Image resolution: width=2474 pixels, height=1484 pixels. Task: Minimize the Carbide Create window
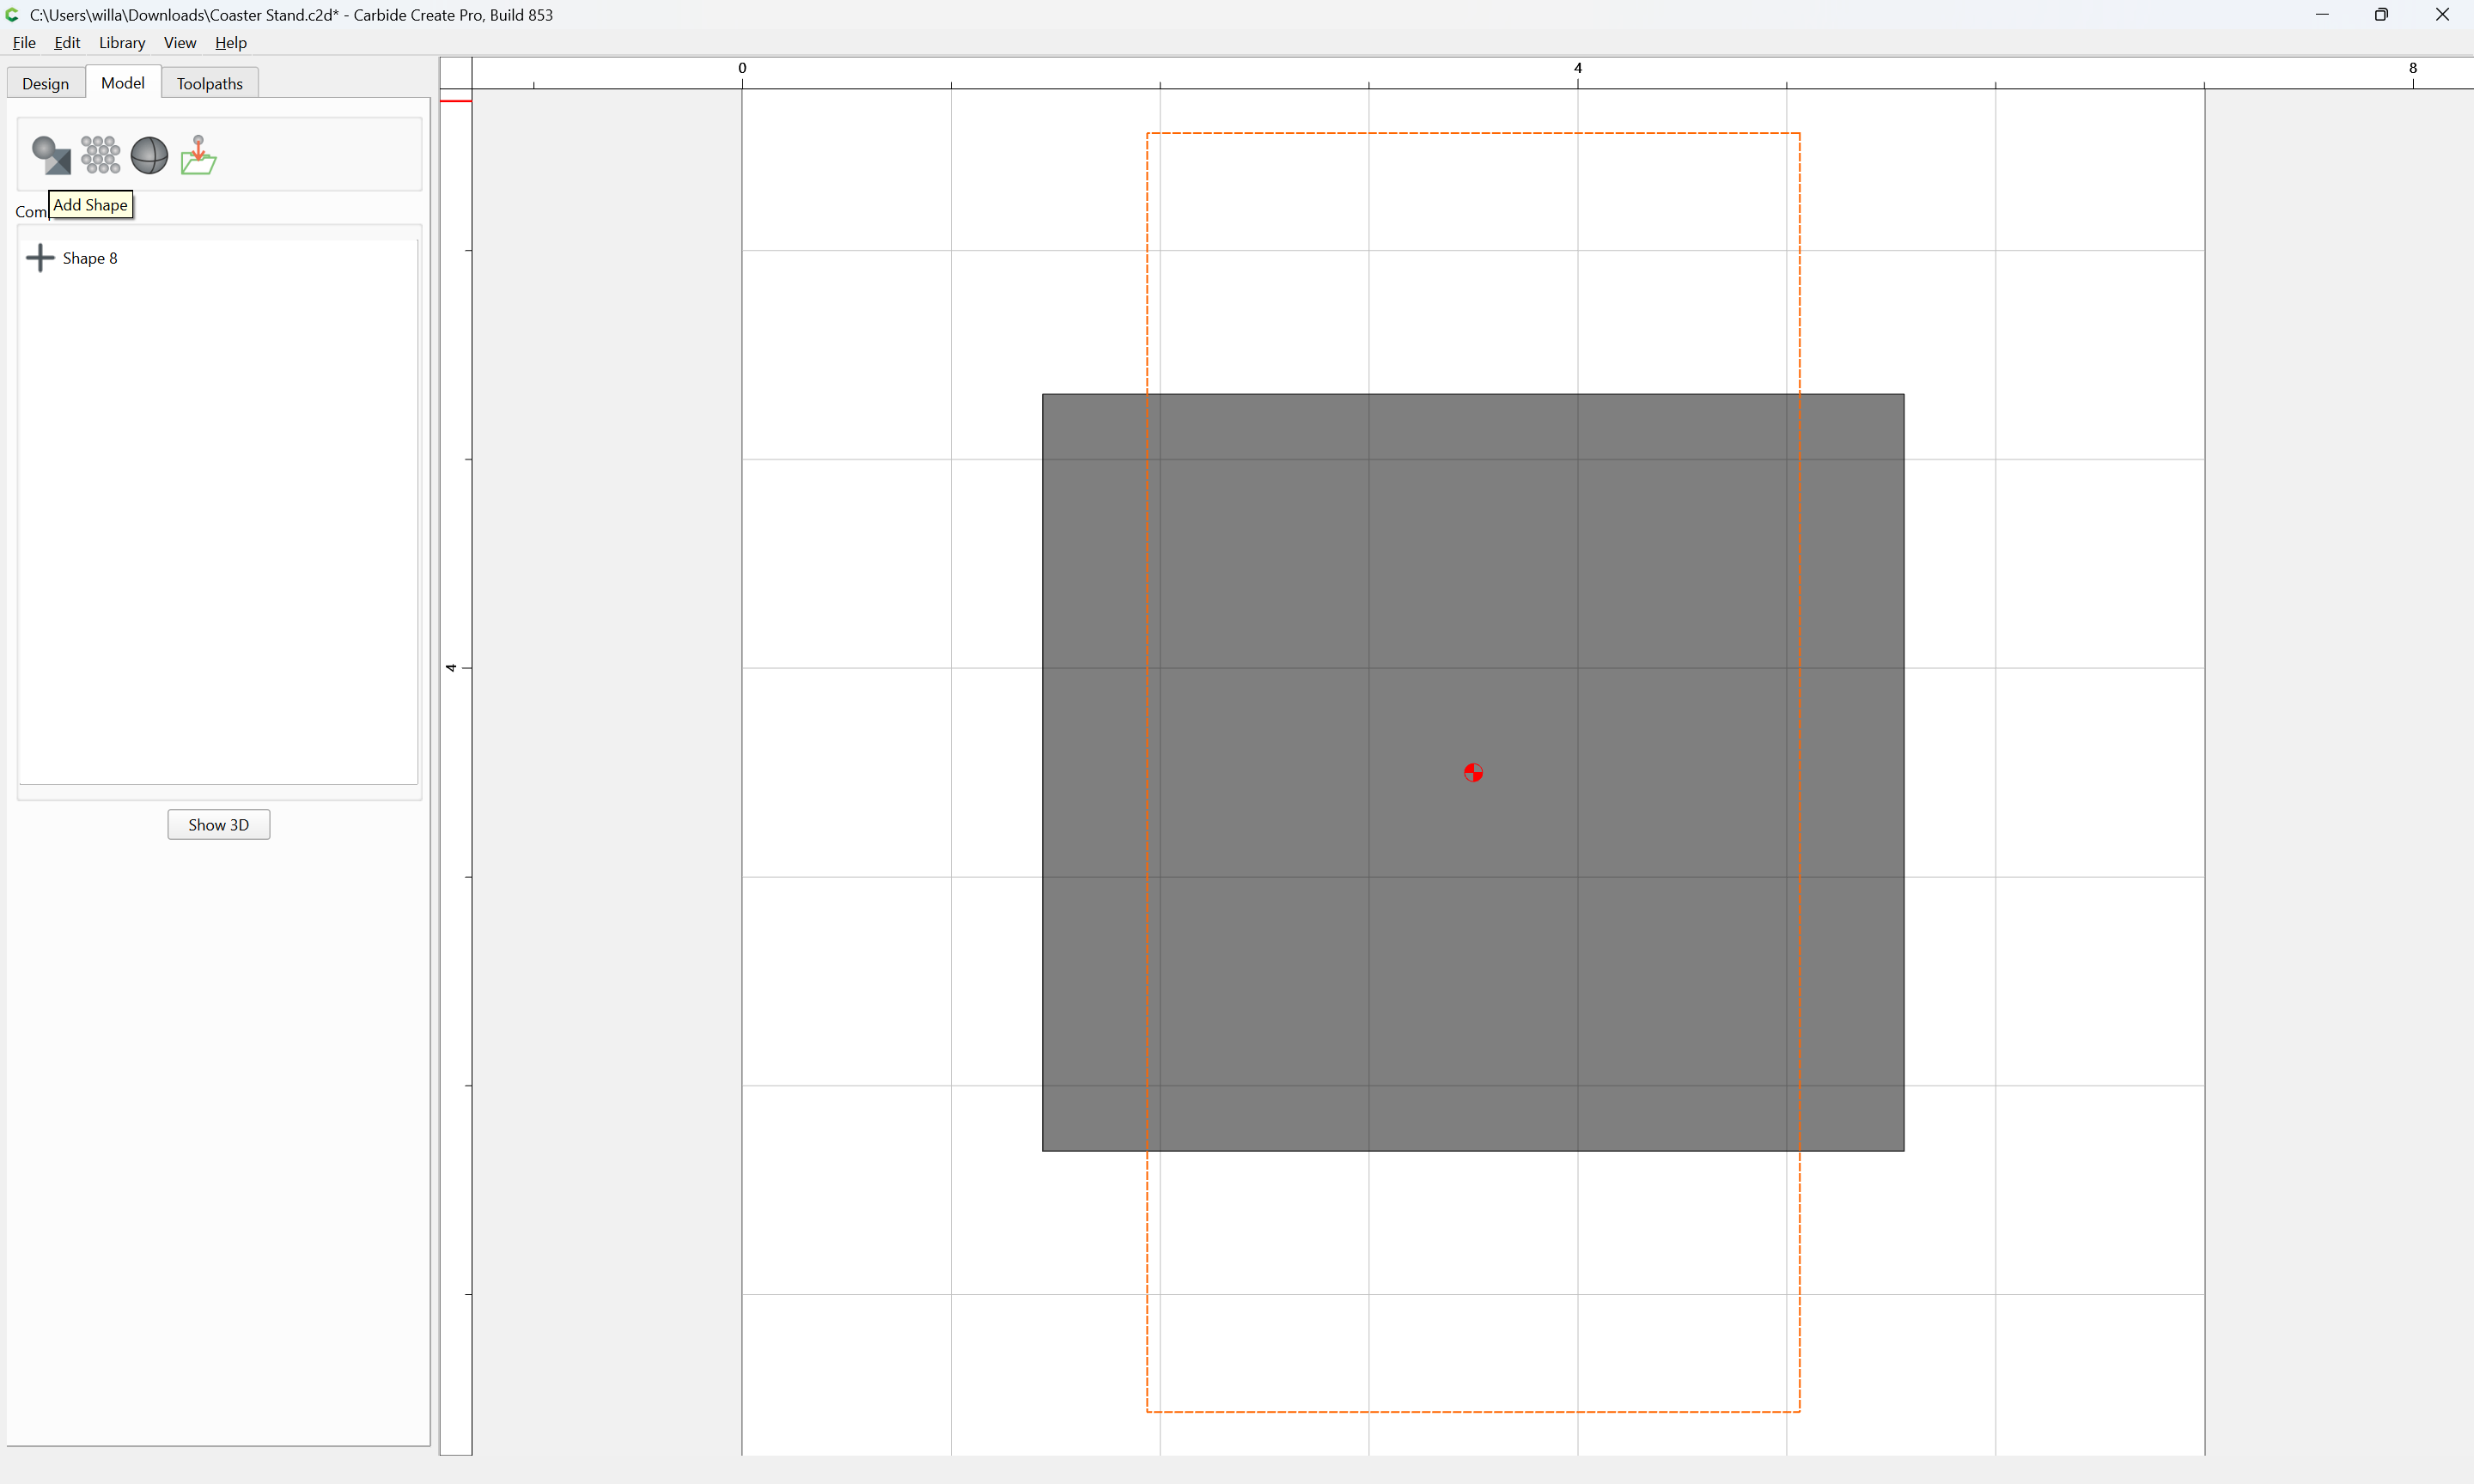[x=2322, y=14]
